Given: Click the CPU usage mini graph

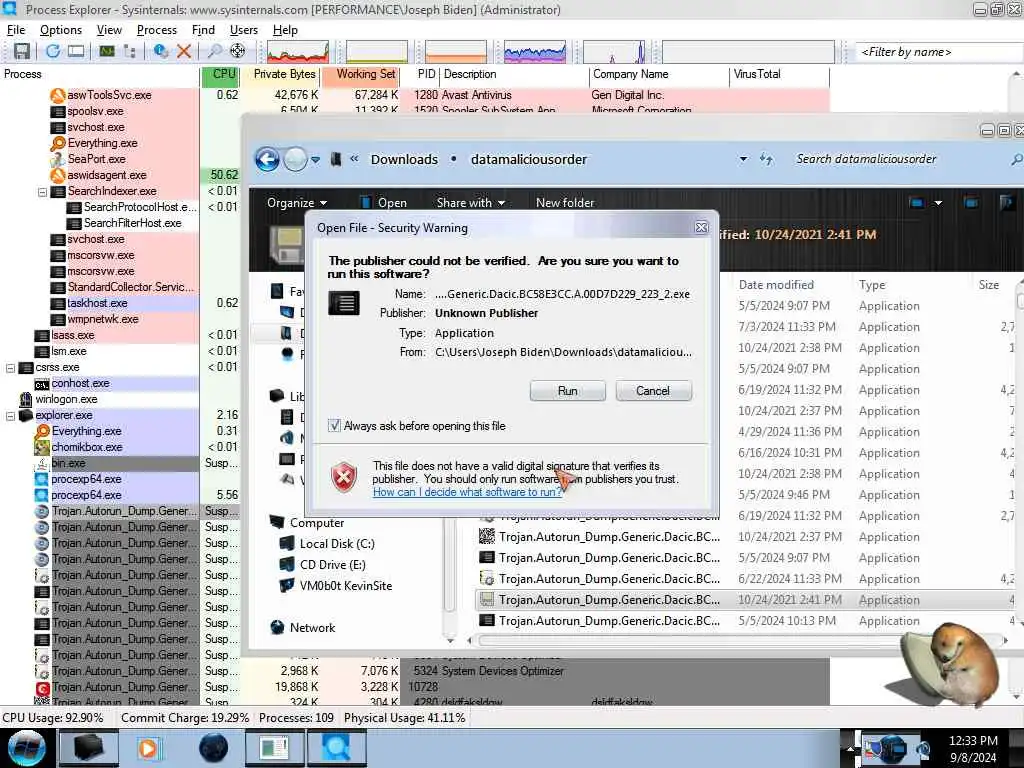Looking at the screenshot, I should tap(298, 52).
